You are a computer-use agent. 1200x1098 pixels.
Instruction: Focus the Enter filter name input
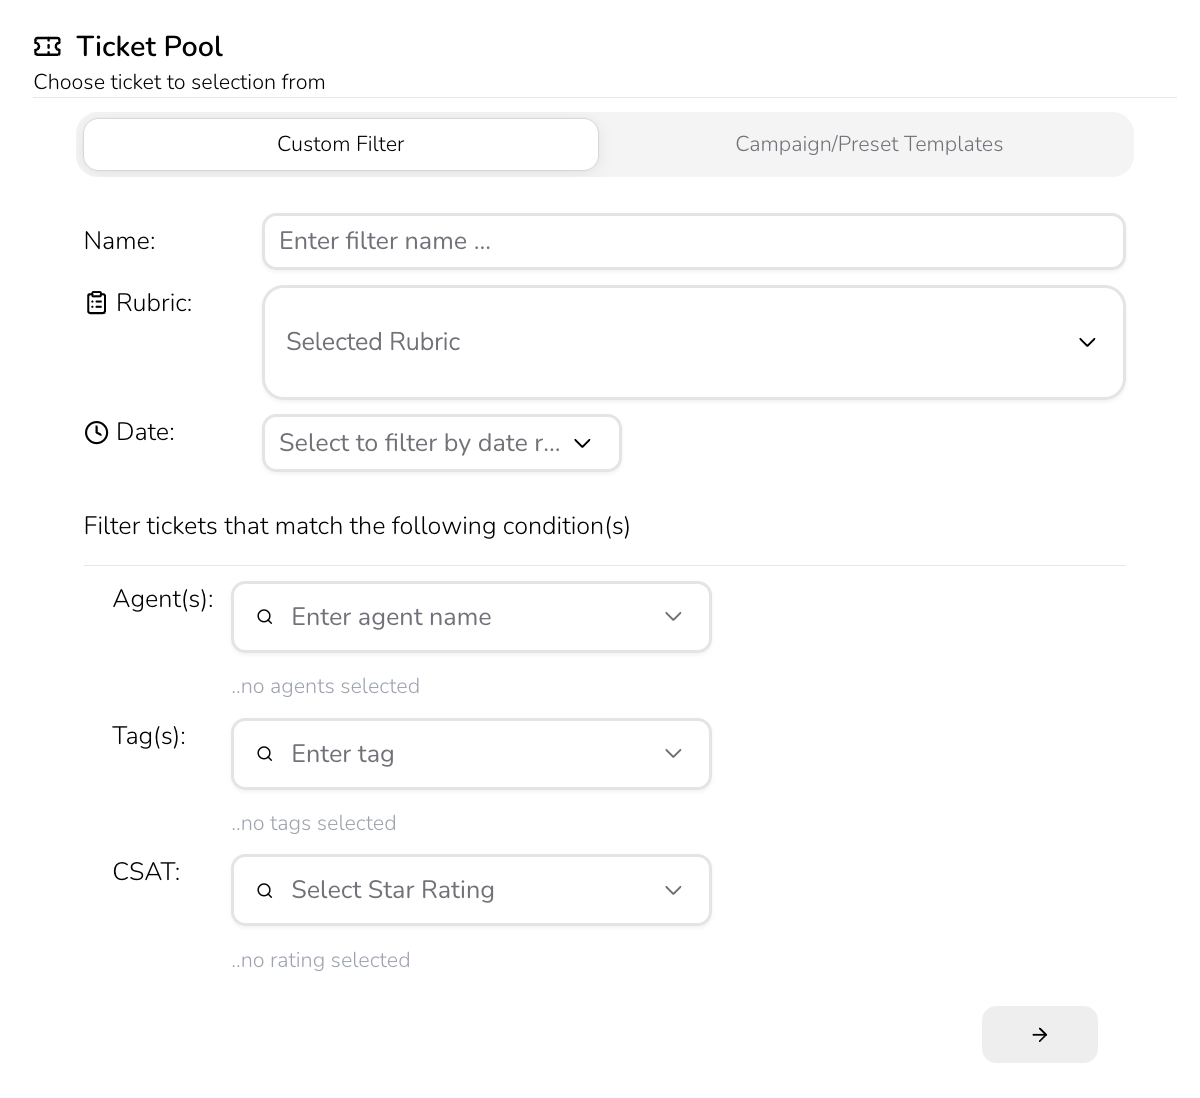[x=693, y=241]
